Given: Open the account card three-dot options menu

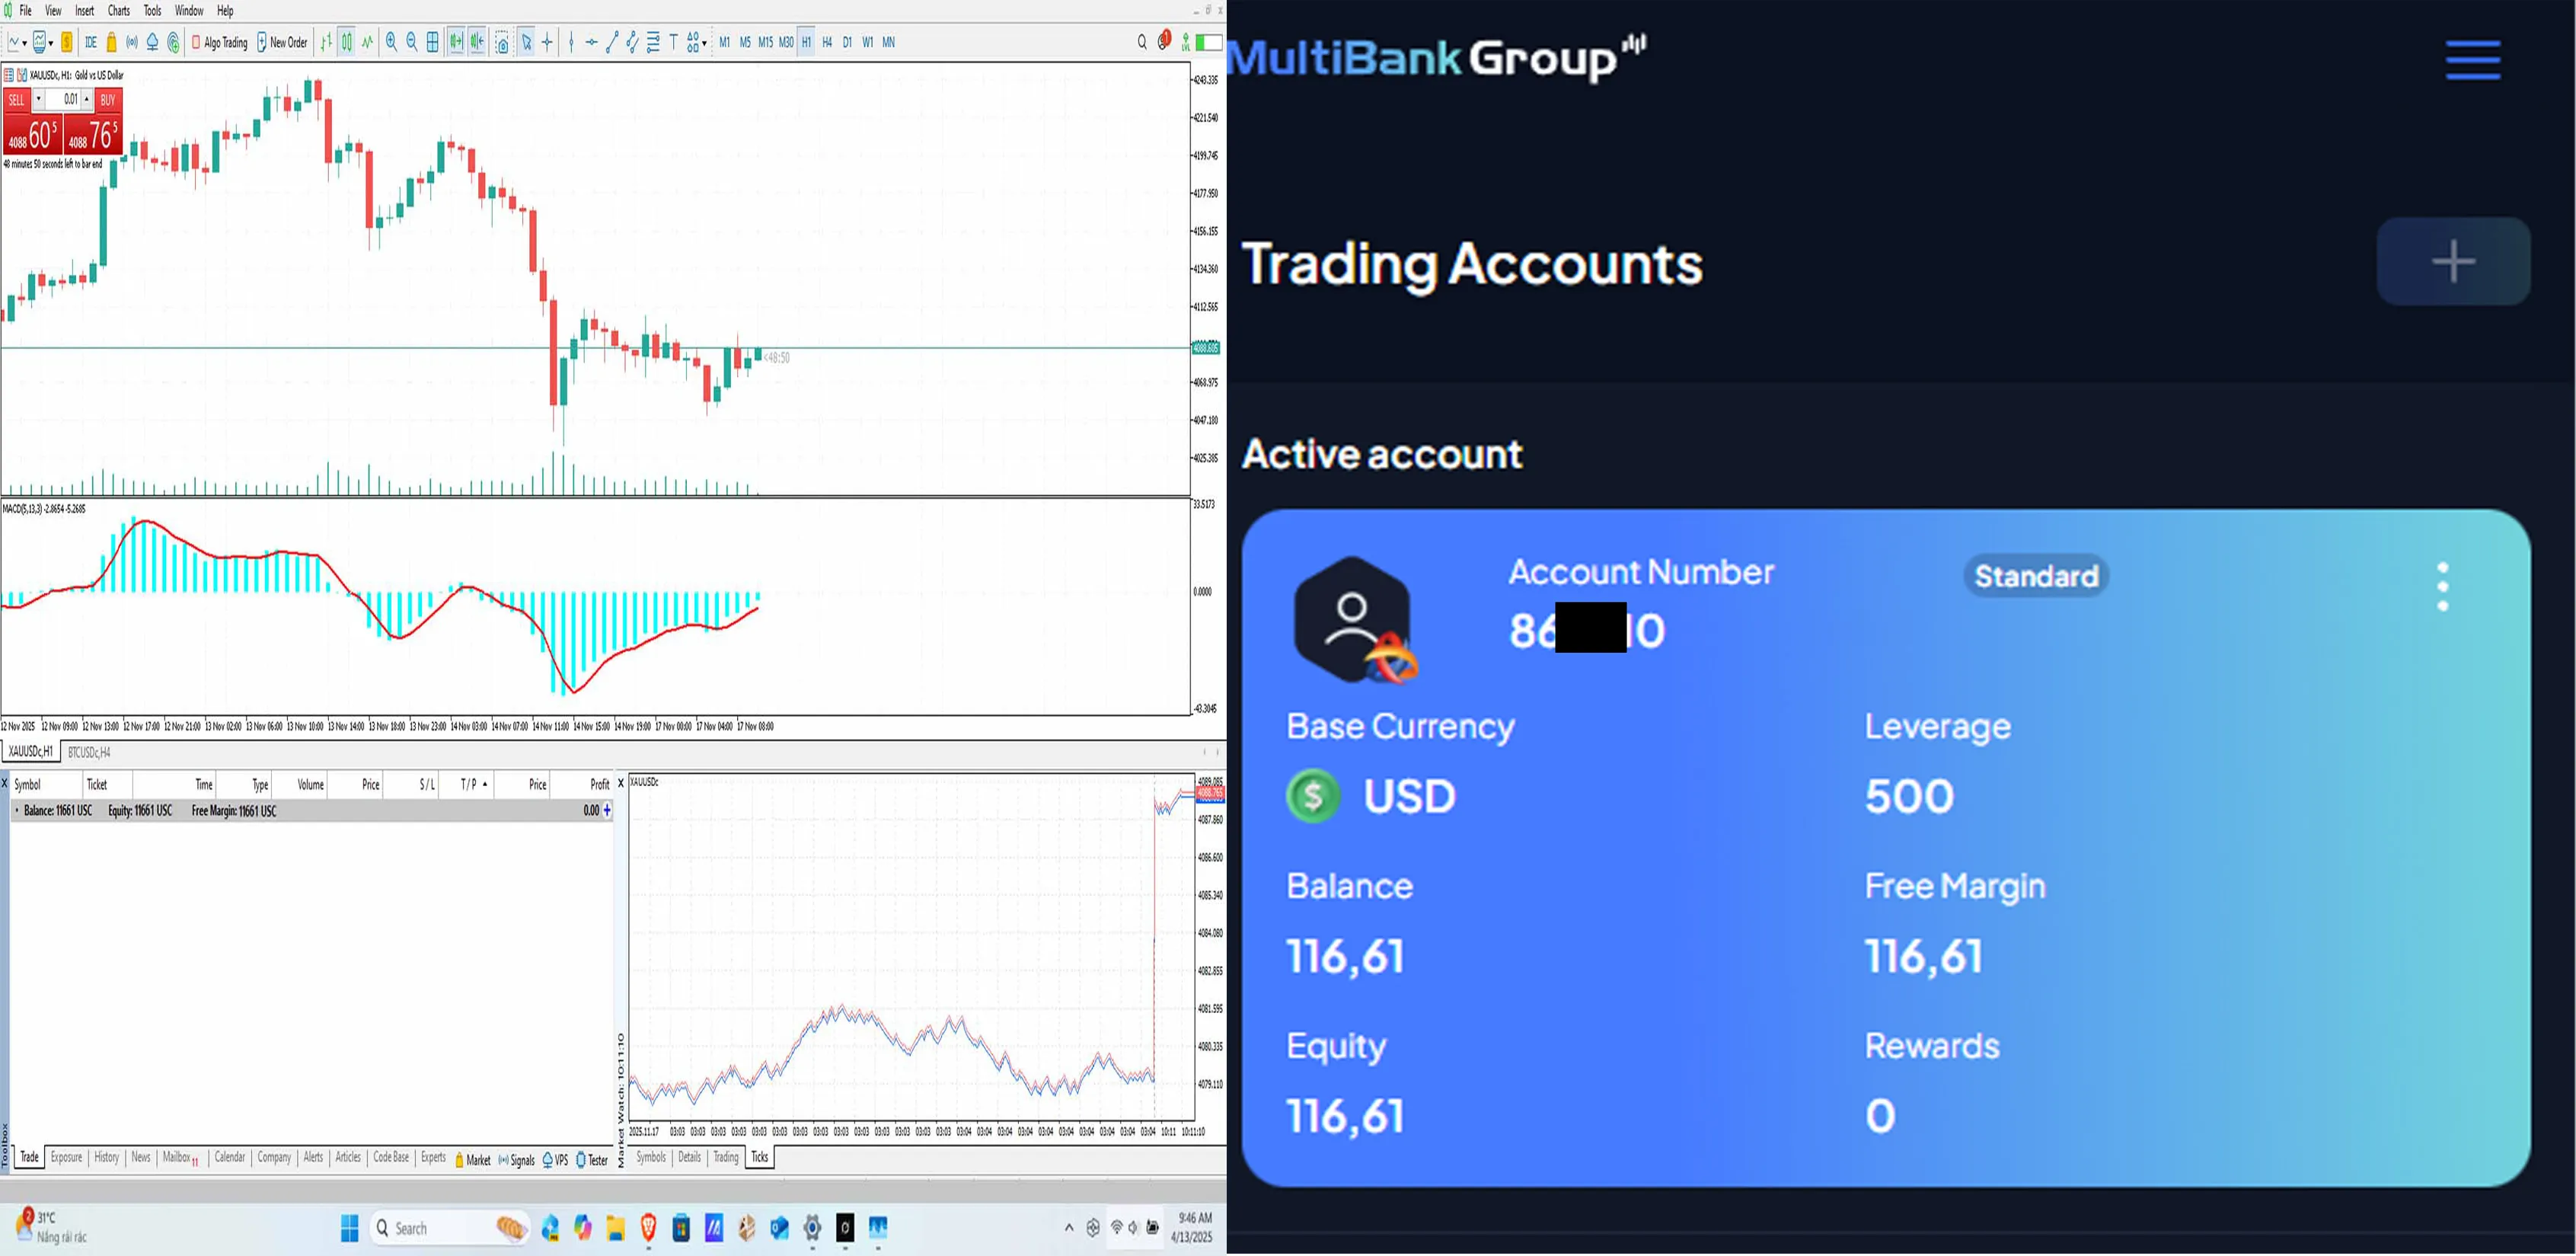Looking at the screenshot, I should (x=2443, y=586).
